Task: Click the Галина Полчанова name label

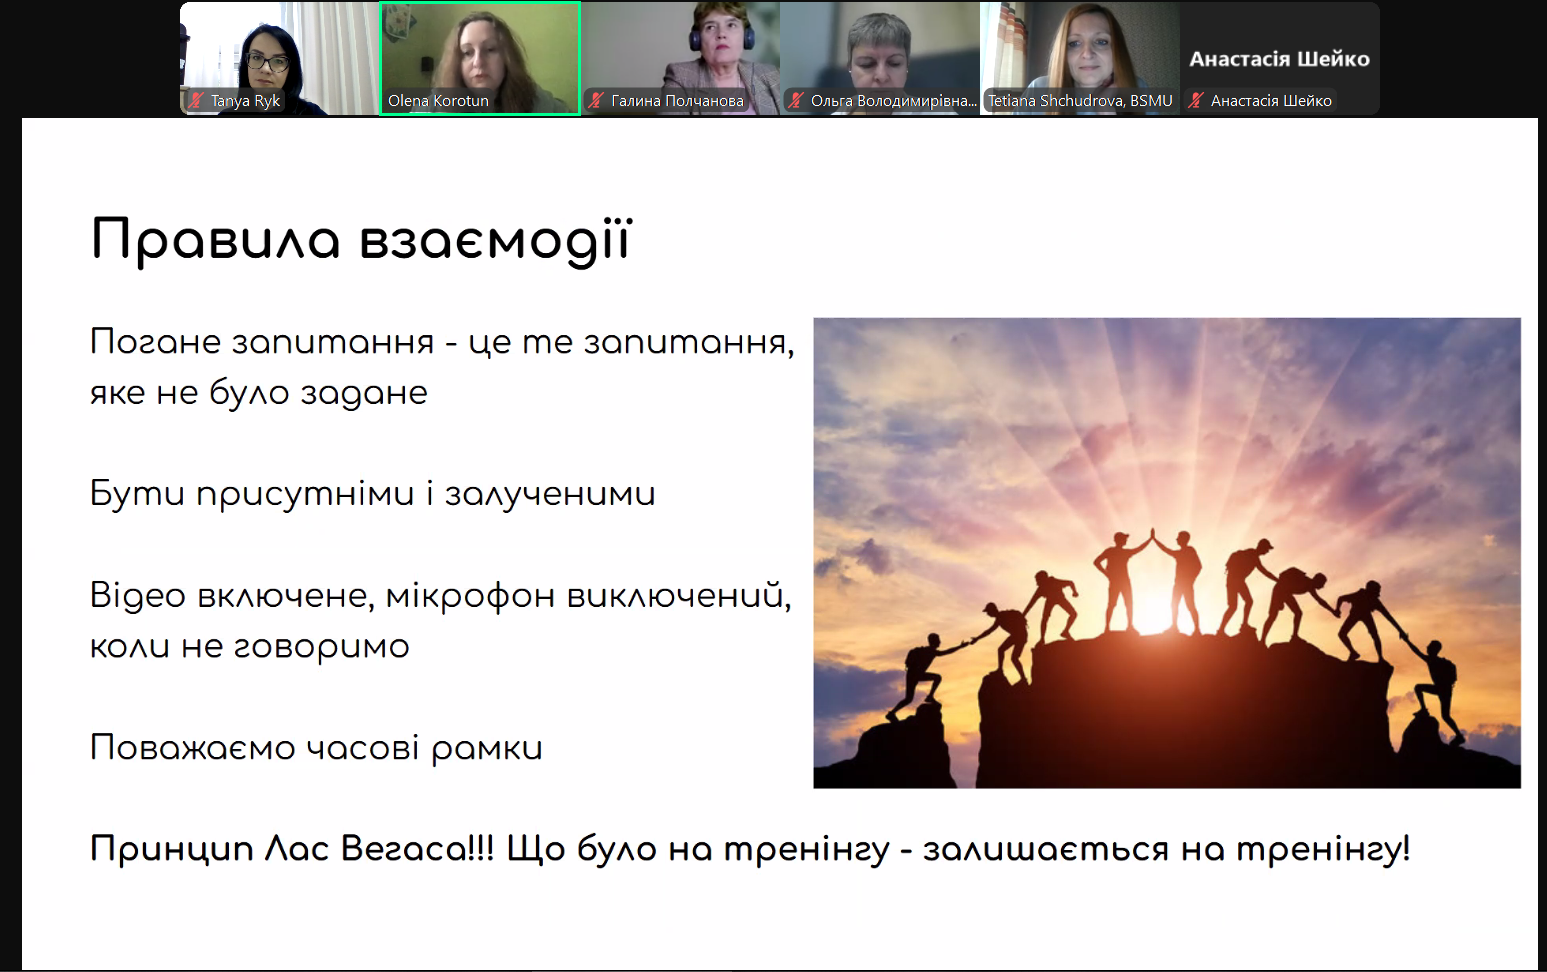Action: tap(677, 101)
